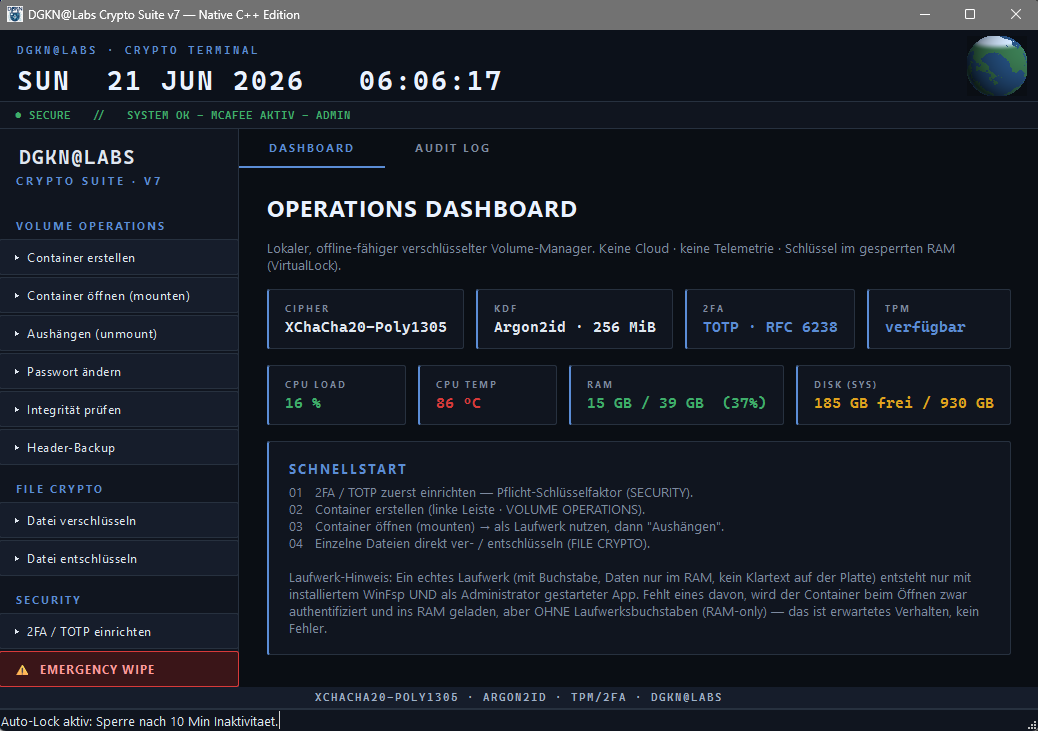Click the 'Lokaler, offline-fähiger' description text
The height and width of the screenshot is (731, 1038).
click(x=611, y=257)
